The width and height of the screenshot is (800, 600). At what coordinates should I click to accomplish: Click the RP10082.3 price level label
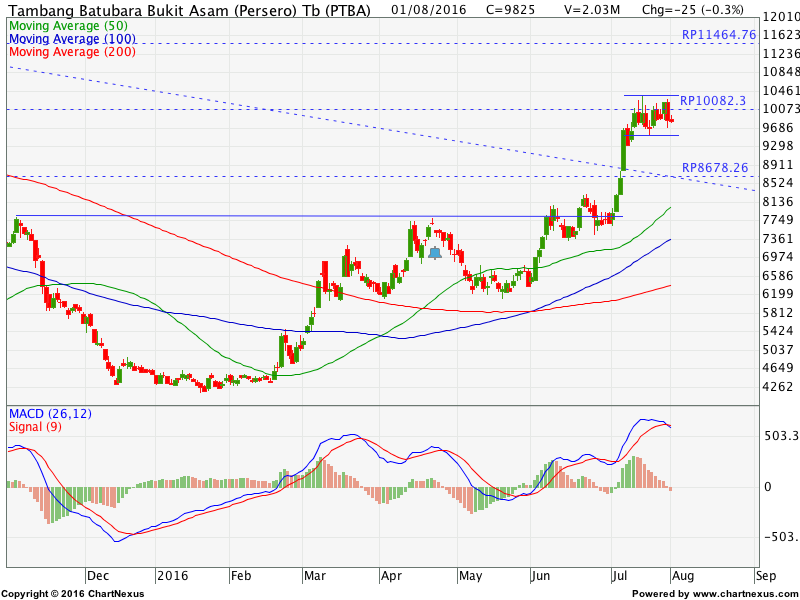coord(713,101)
